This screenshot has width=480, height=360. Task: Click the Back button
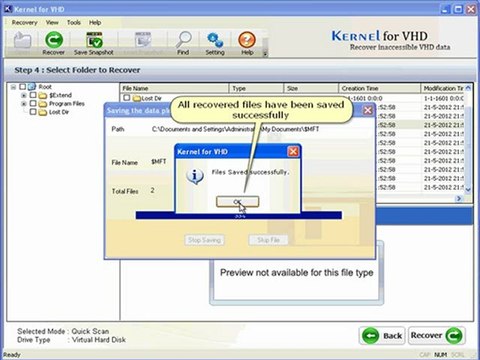382,336
